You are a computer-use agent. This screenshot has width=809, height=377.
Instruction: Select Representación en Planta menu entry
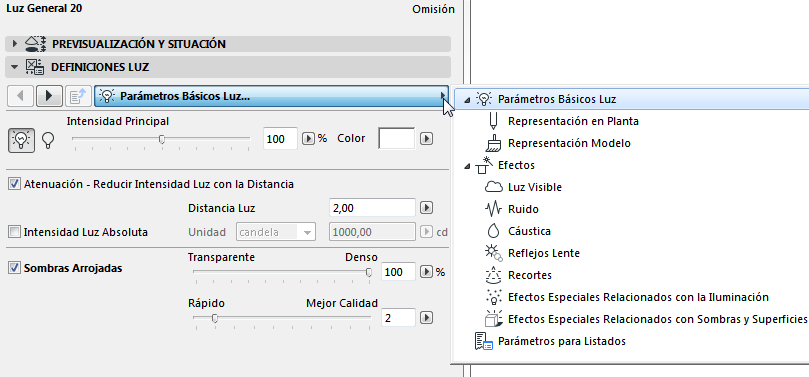click(573, 121)
